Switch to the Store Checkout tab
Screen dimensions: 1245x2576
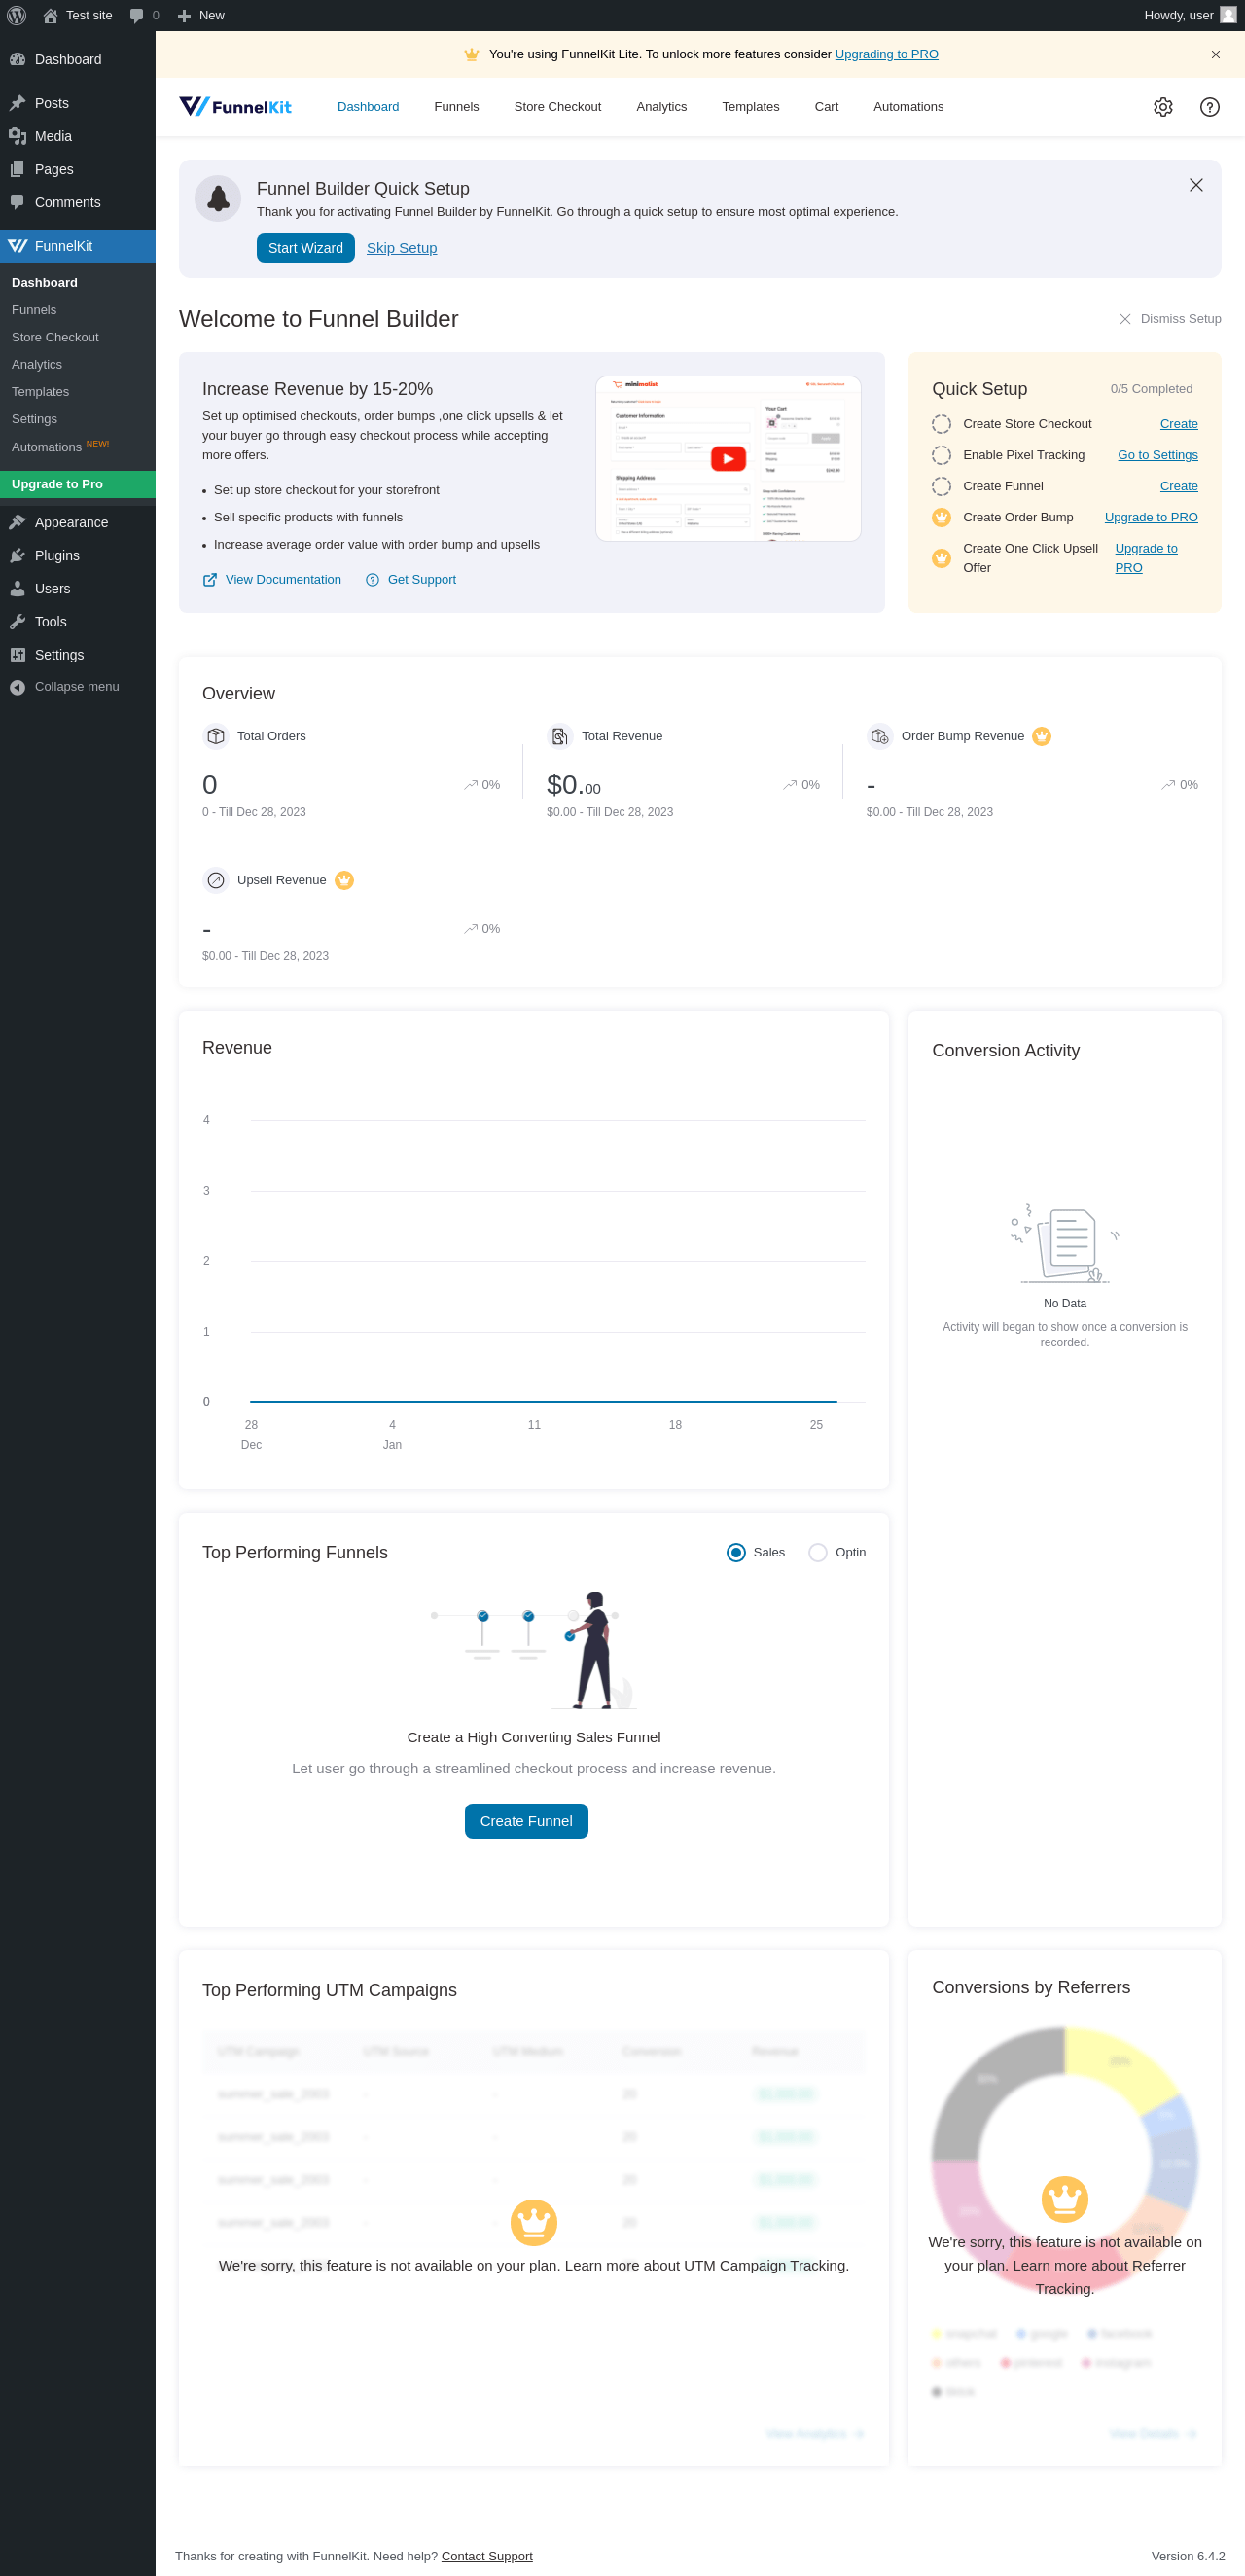(x=557, y=107)
